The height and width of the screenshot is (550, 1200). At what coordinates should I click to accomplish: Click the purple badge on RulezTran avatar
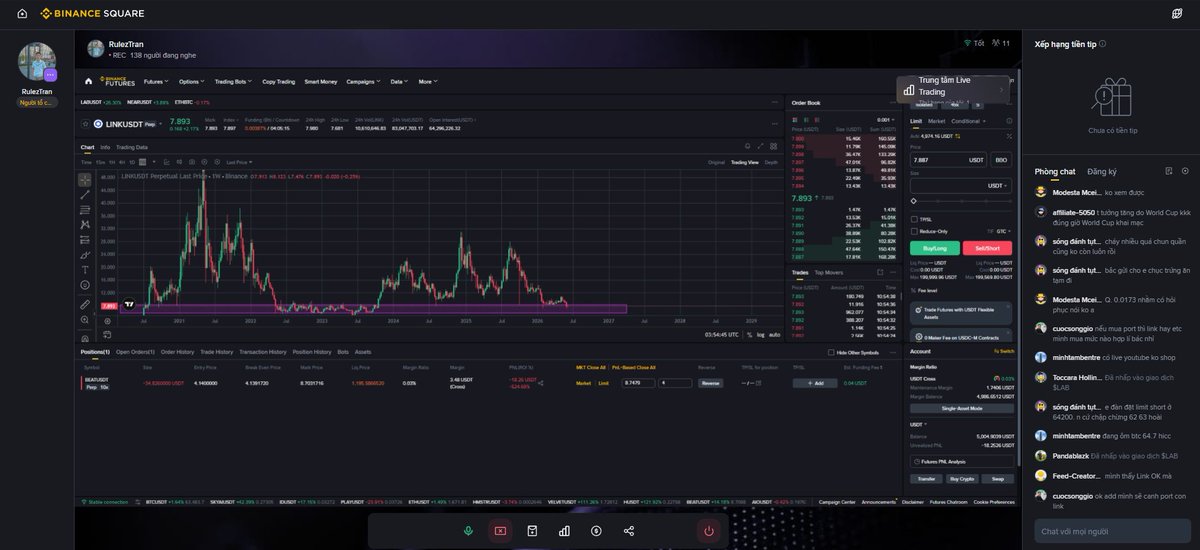pos(50,75)
